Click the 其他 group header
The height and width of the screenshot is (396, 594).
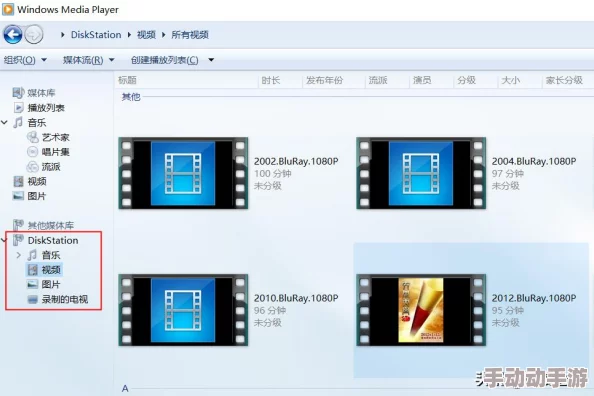[x=131, y=97]
